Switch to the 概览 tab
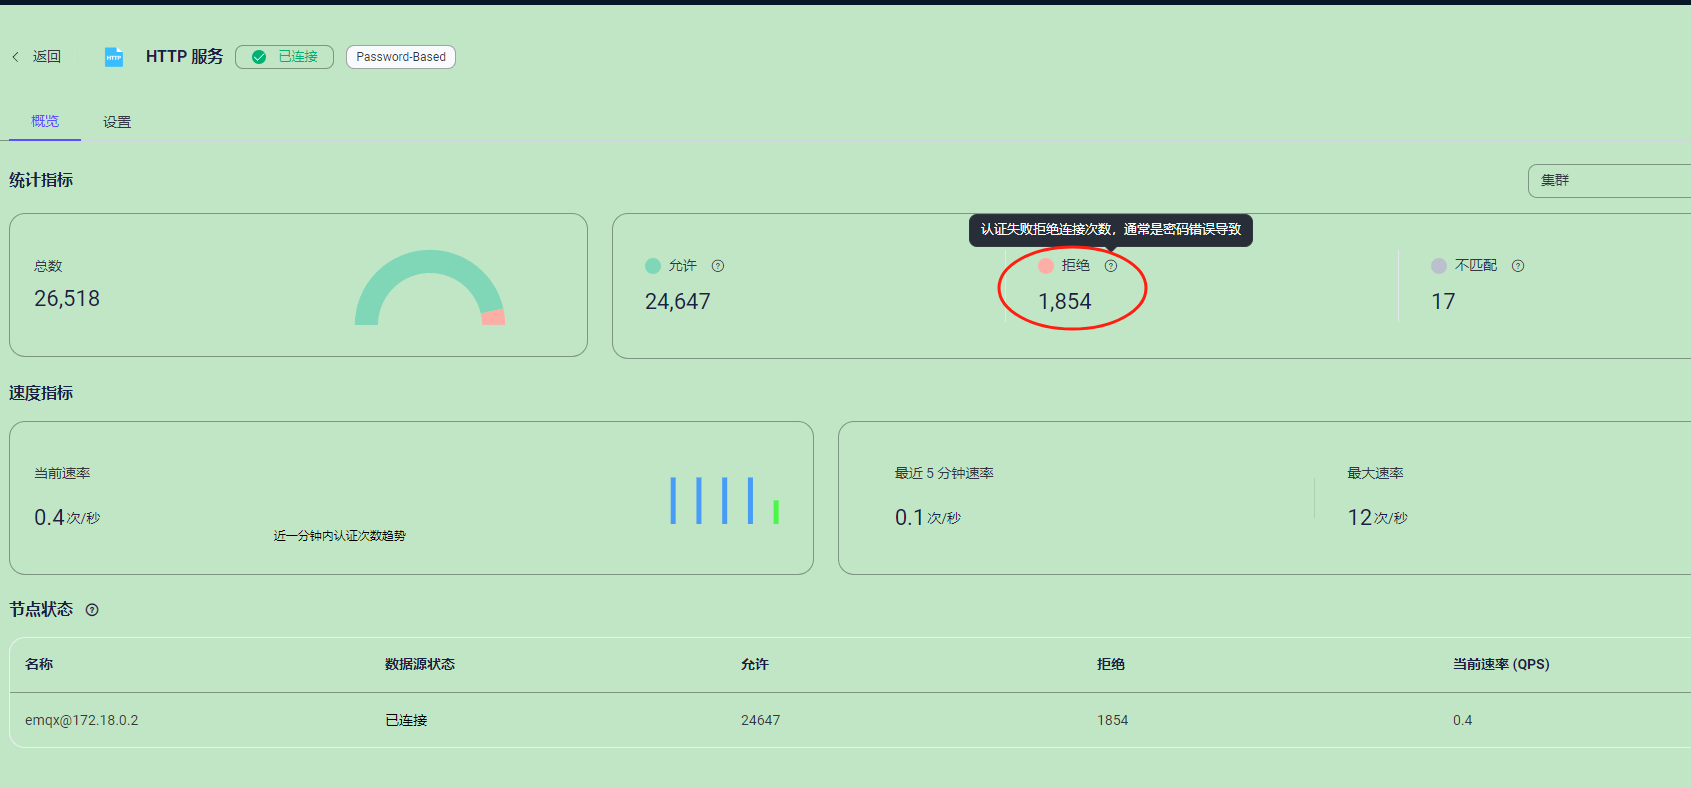1691x788 pixels. point(45,121)
